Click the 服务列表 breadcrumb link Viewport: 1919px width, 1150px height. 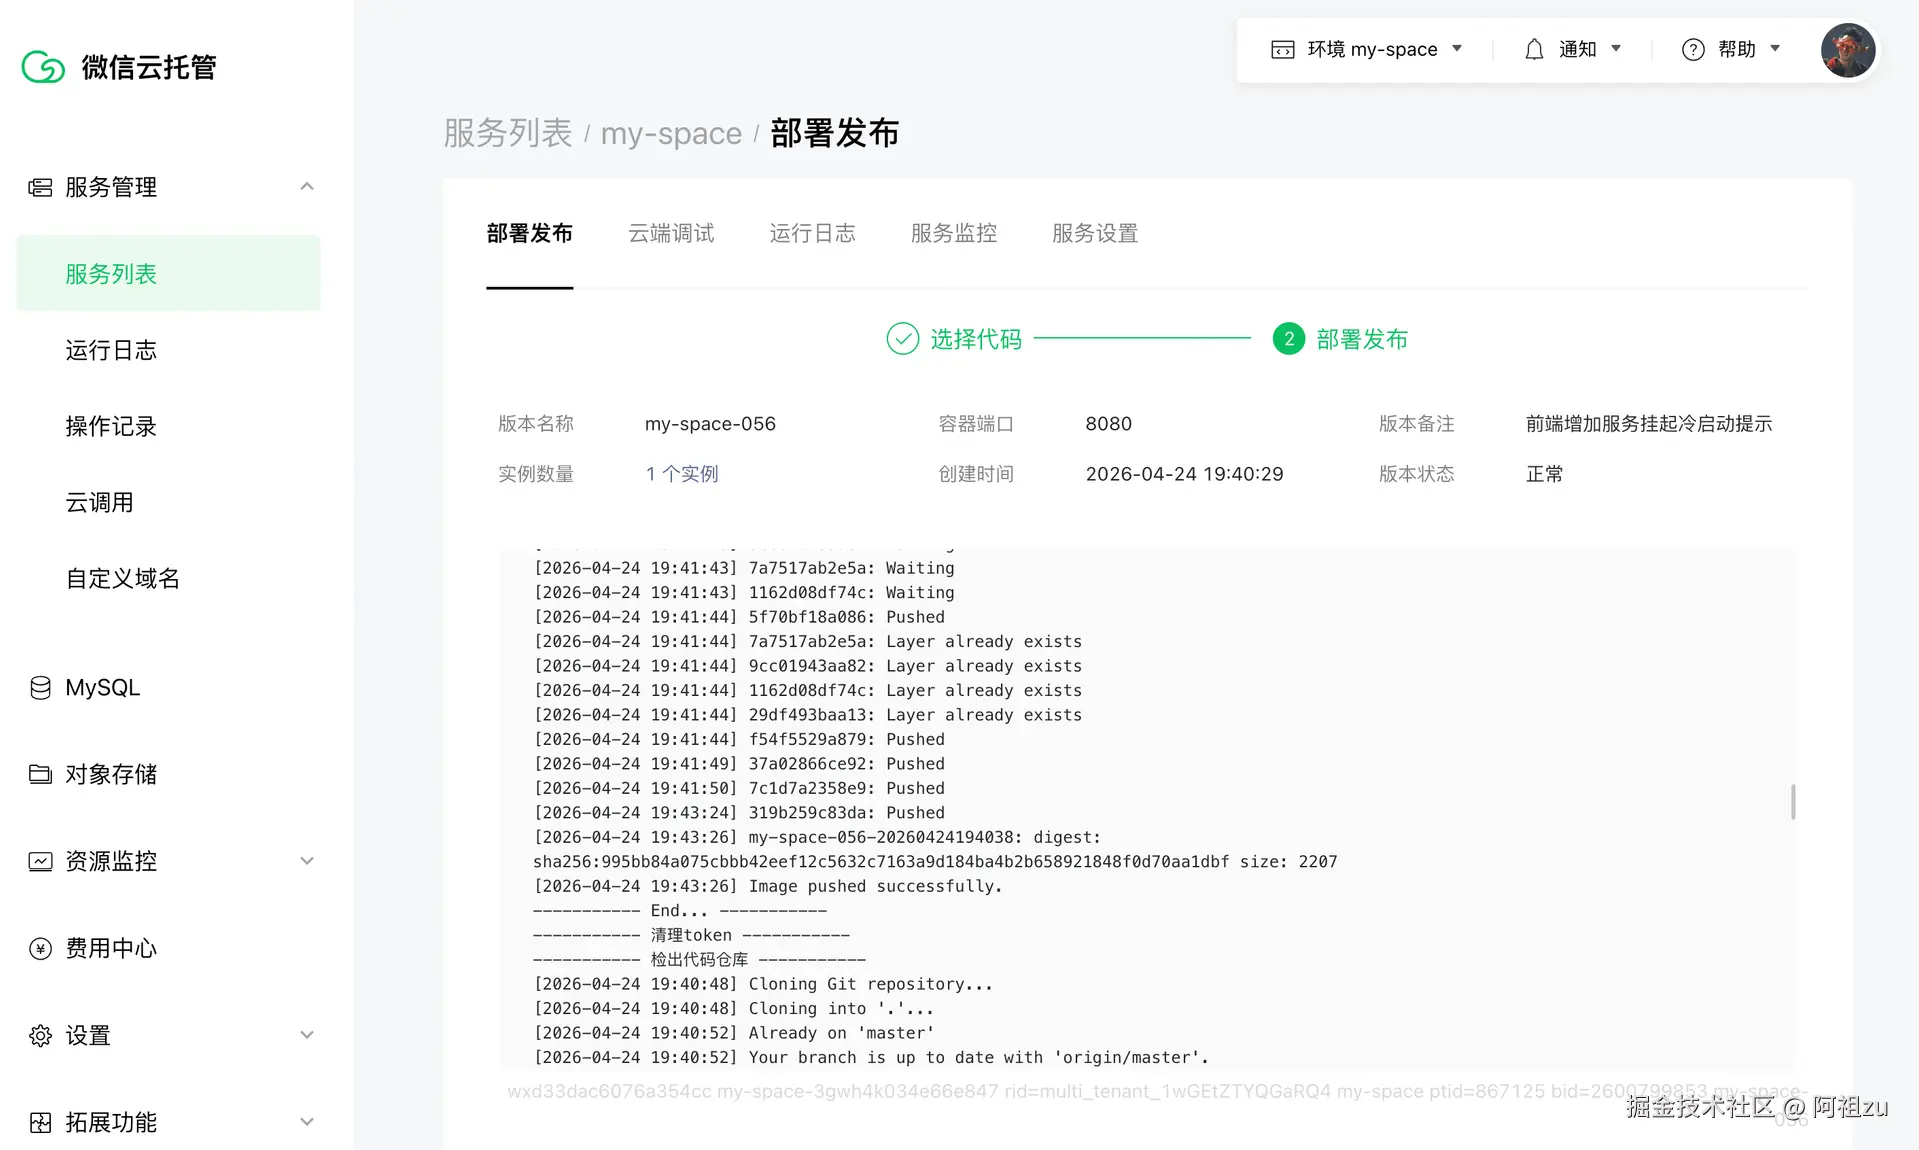pyautogui.click(x=507, y=133)
